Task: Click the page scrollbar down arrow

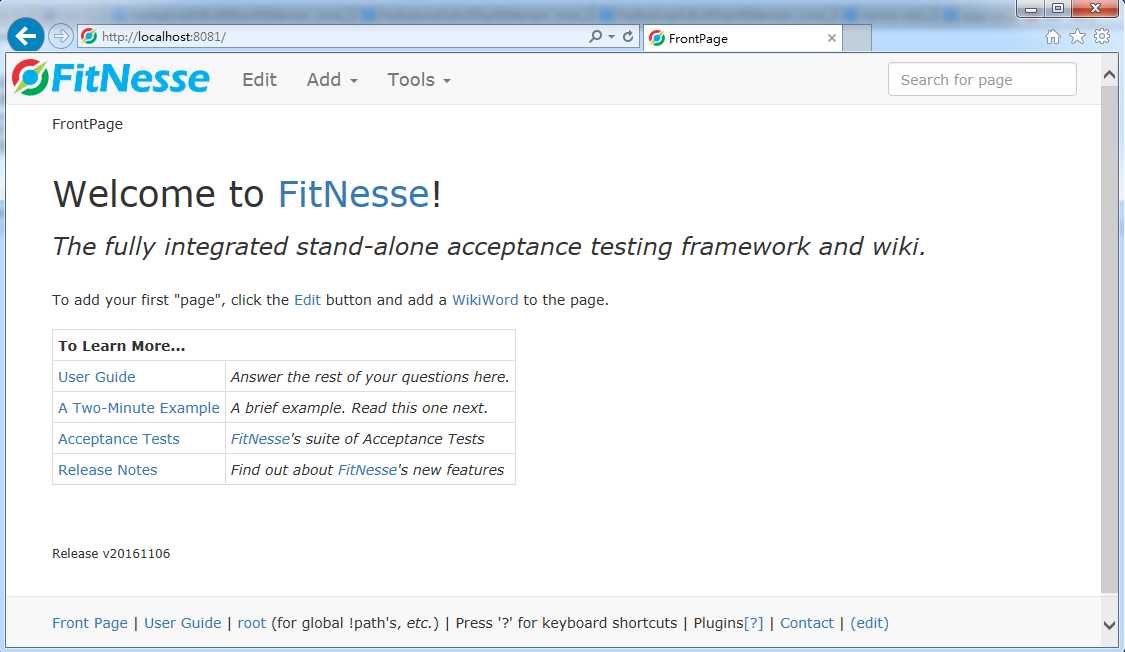Action: [x=1109, y=624]
